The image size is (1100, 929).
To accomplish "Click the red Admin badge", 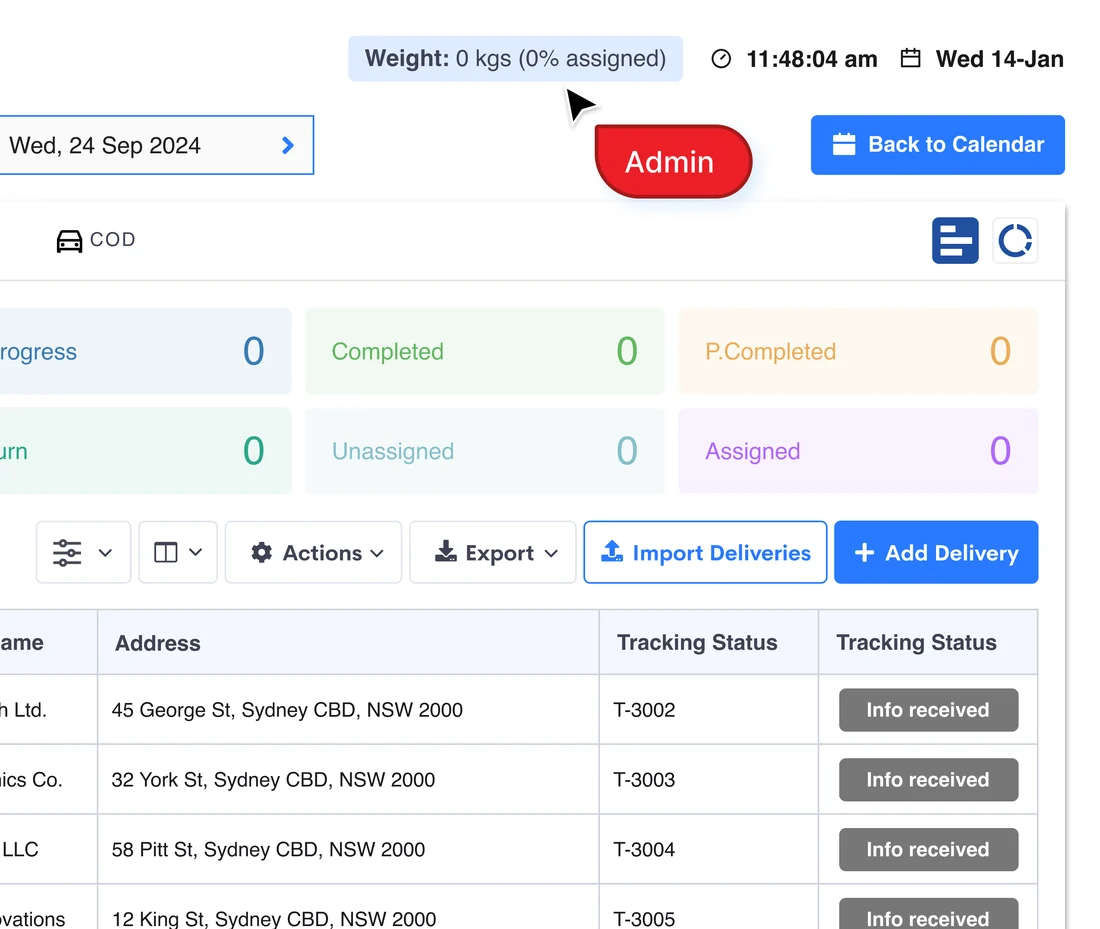I will (673, 161).
